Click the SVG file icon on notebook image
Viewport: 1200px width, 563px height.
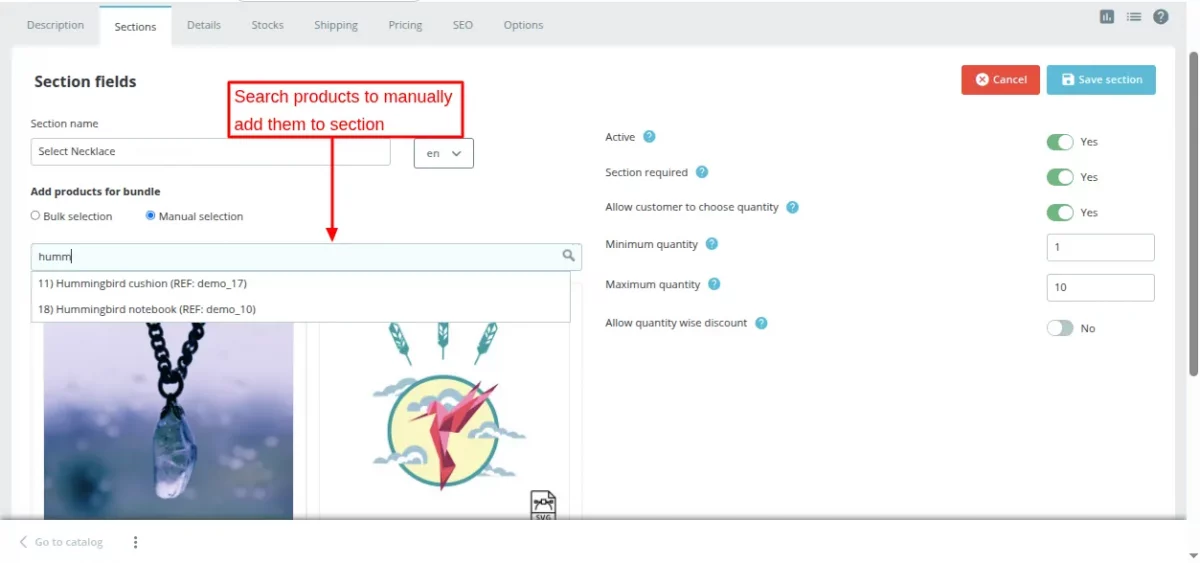[543, 505]
